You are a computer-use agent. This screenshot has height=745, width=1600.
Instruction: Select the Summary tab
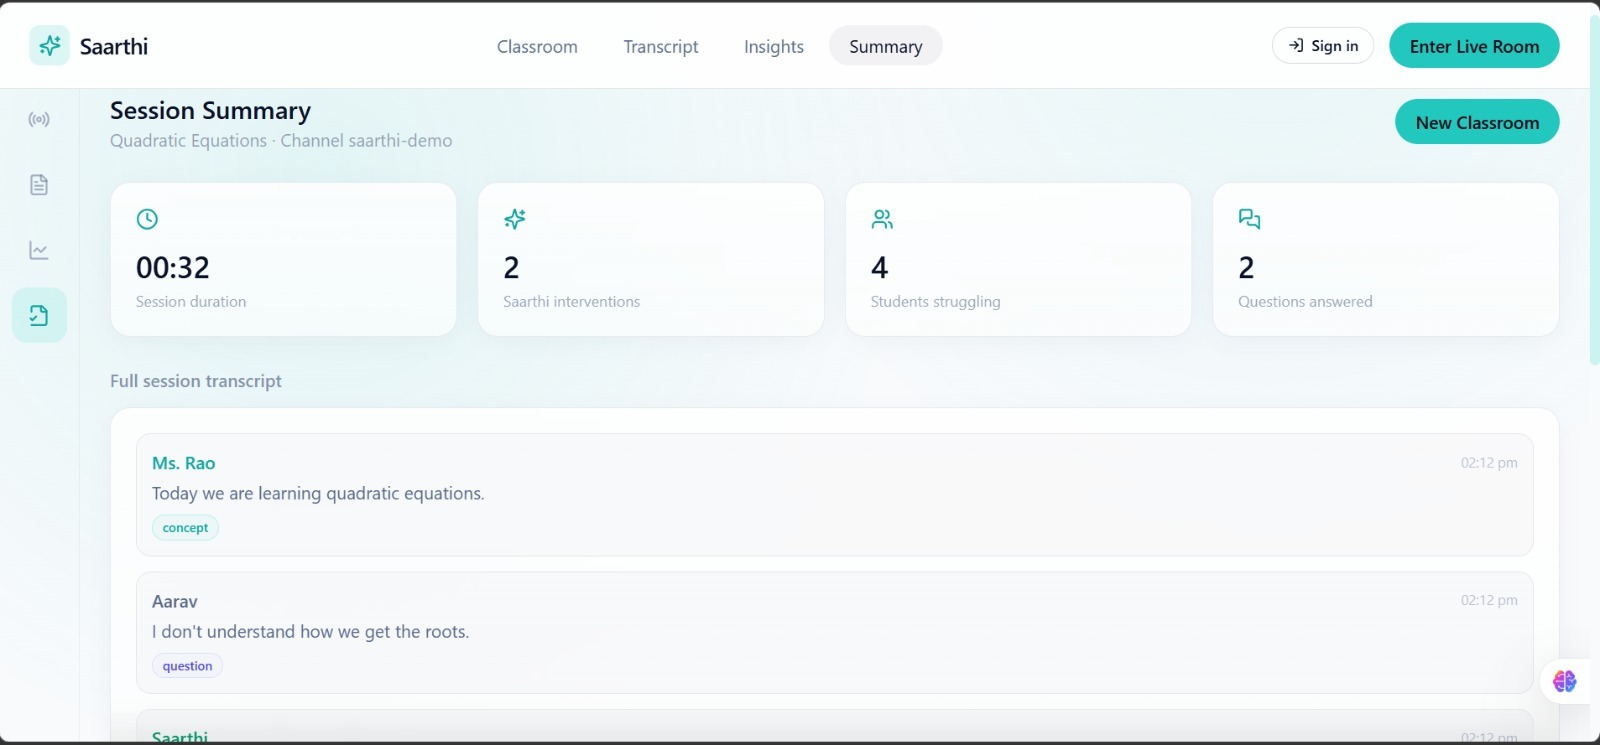click(886, 46)
